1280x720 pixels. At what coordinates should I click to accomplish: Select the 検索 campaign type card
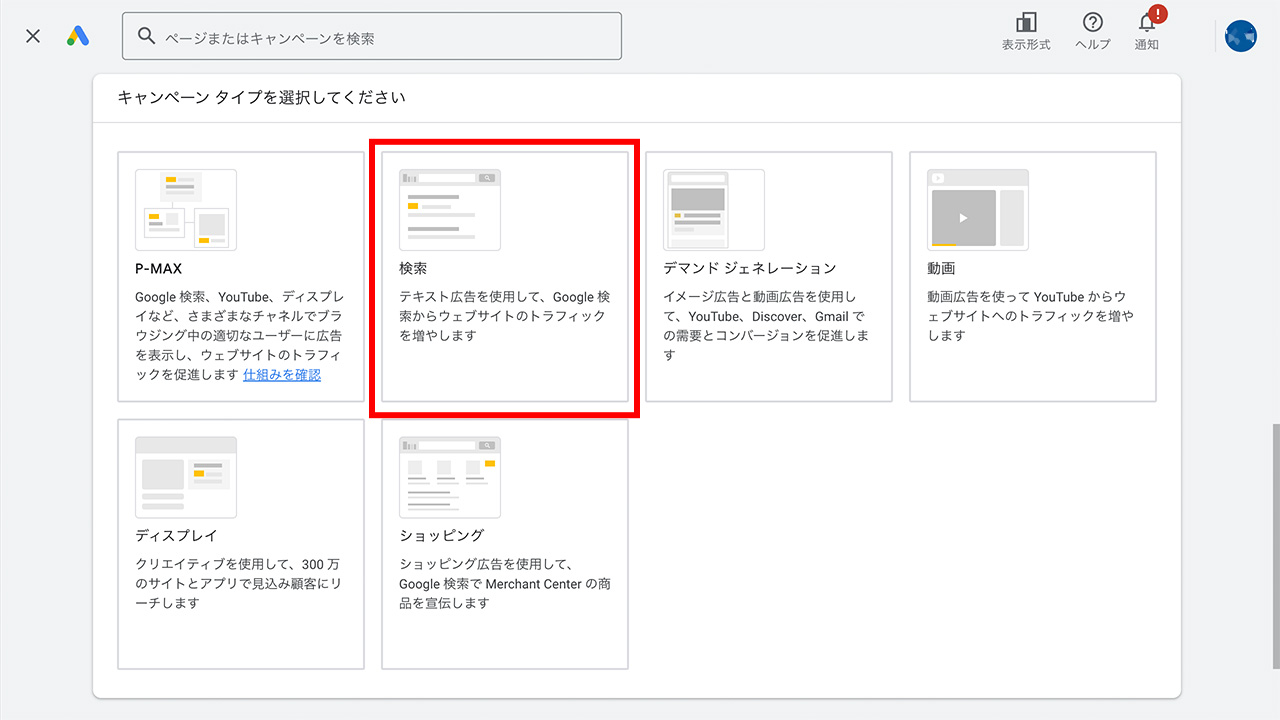(504, 277)
